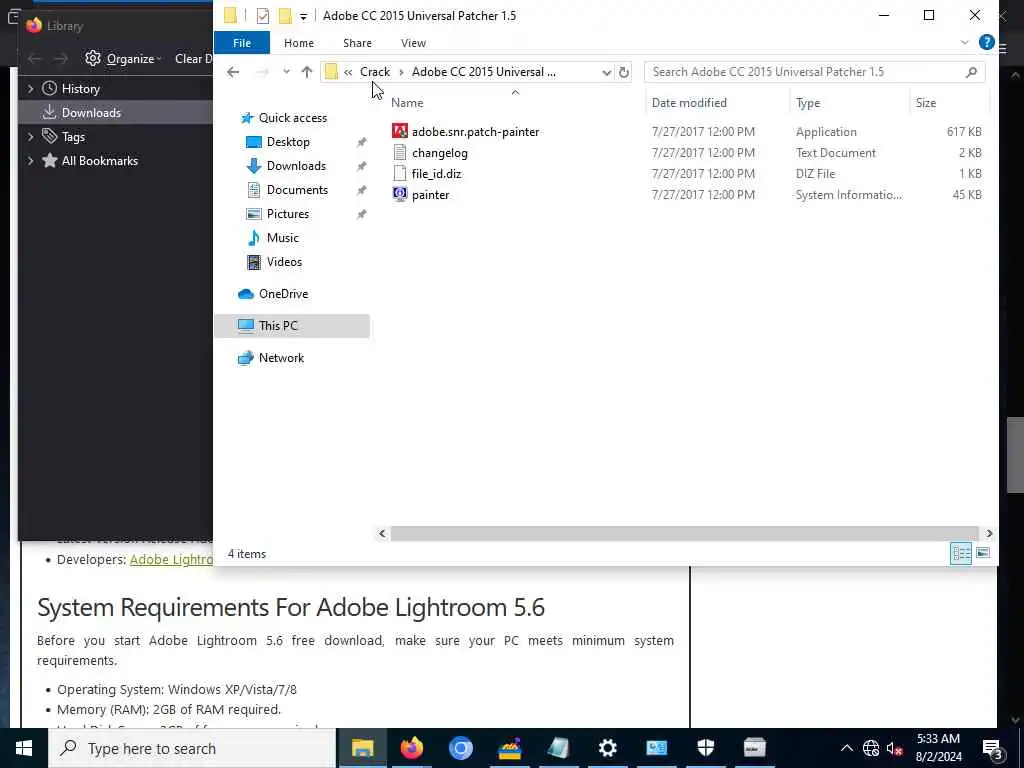Image resolution: width=1024 pixels, height=768 pixels.
Task: Switch to large icons view layout
Action: click(983, 553)
